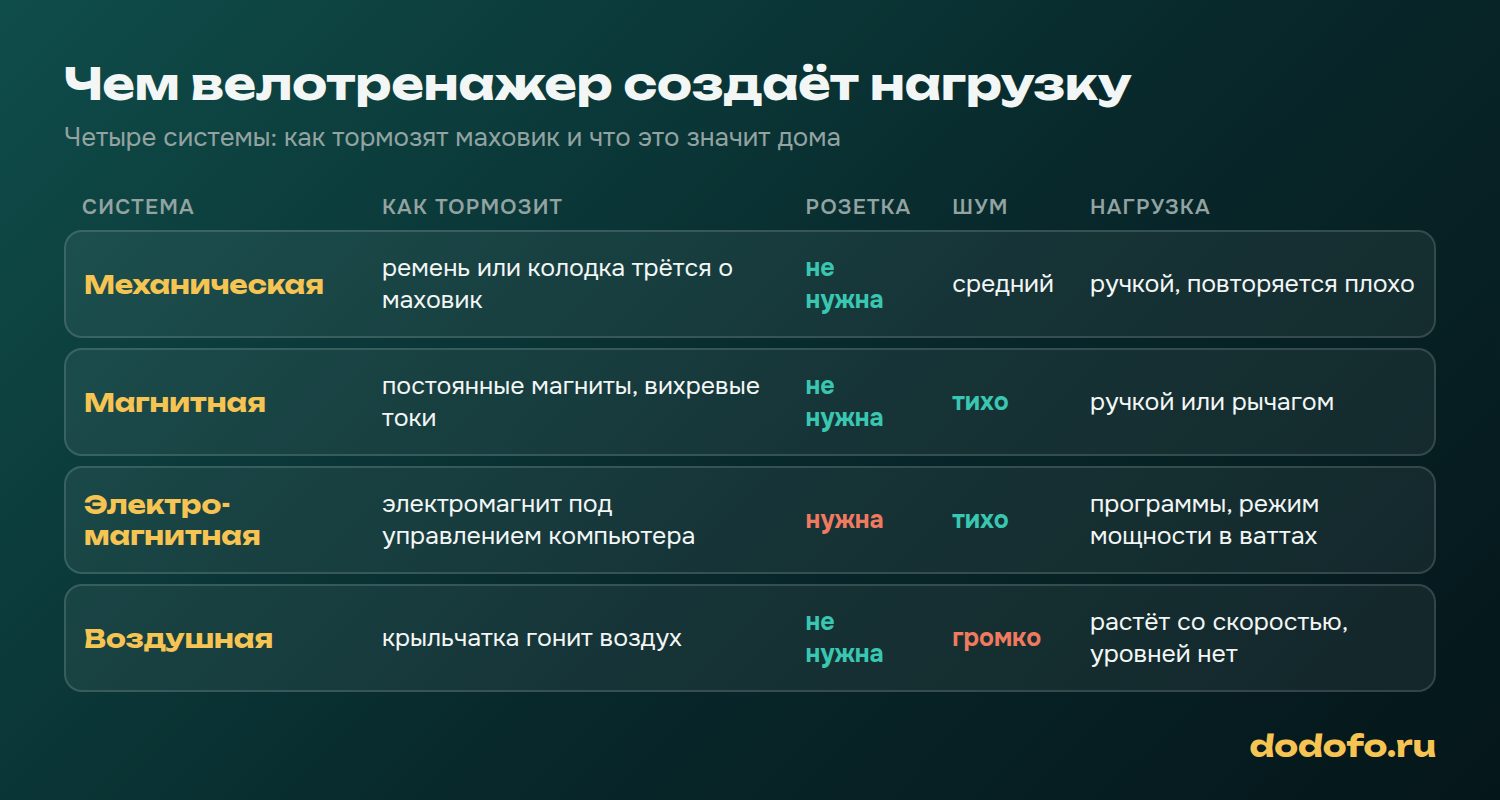Select the "Электро-магнитная" system name
1500x800 pixels.
[172, 520]
